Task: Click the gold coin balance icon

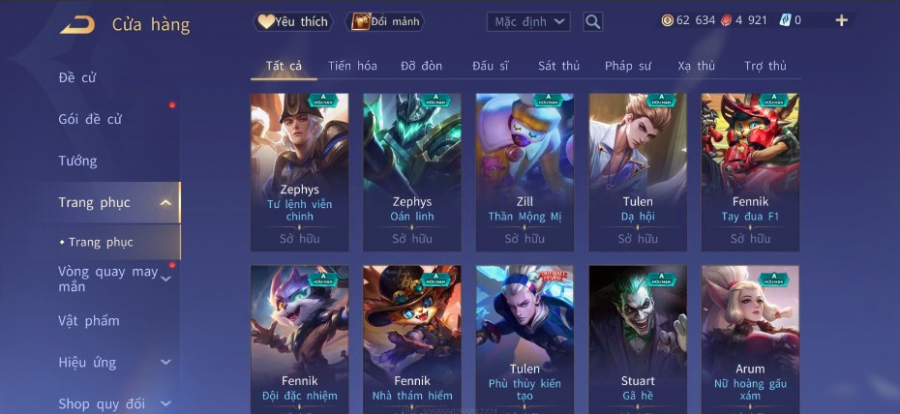Action: click(x=667, y=21)
